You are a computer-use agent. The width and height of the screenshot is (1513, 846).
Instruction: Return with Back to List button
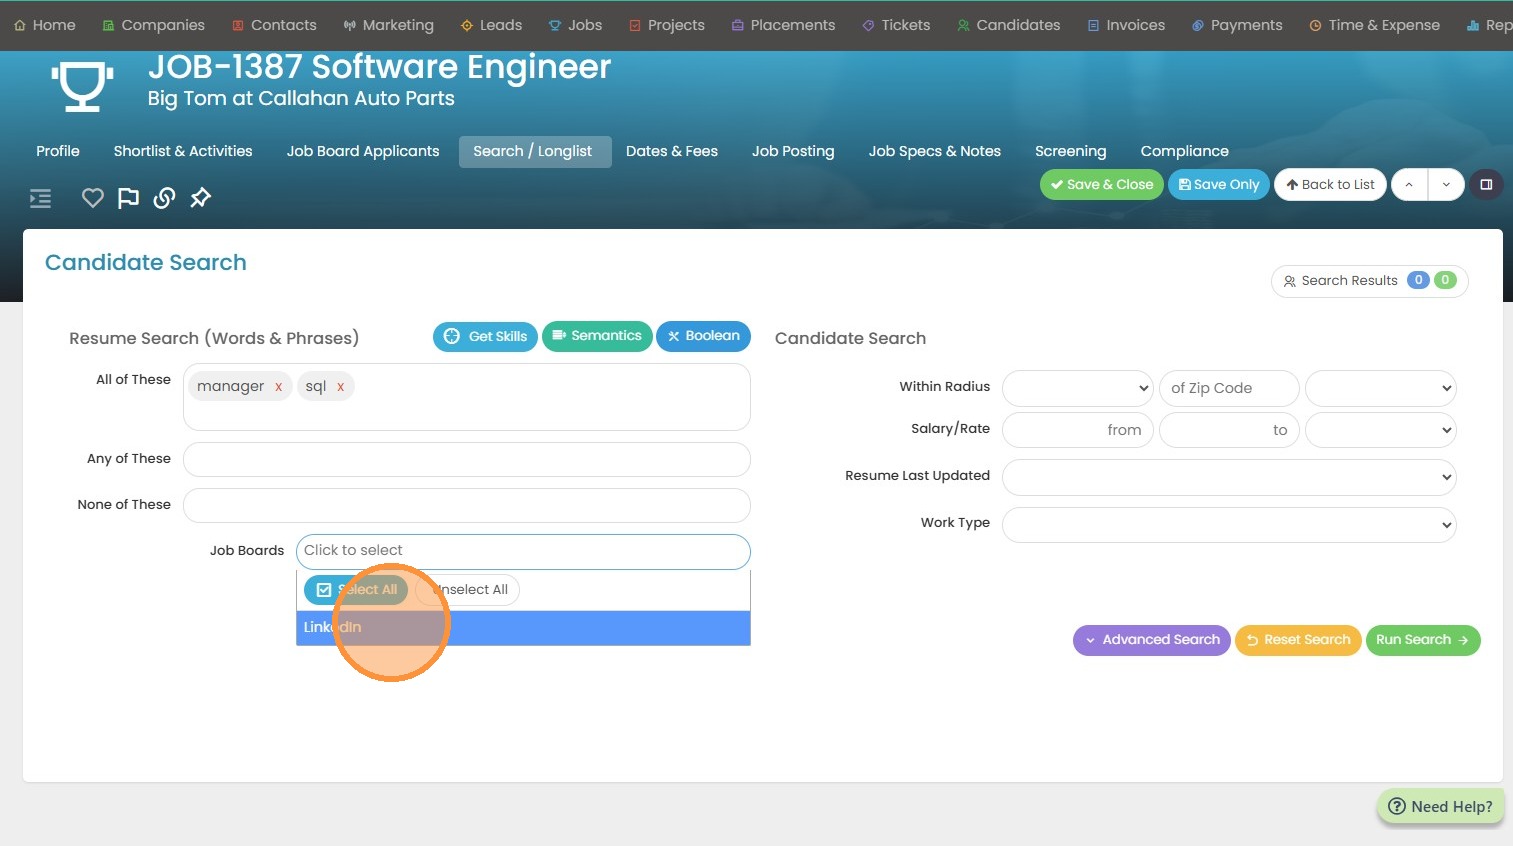(1330, 185)
